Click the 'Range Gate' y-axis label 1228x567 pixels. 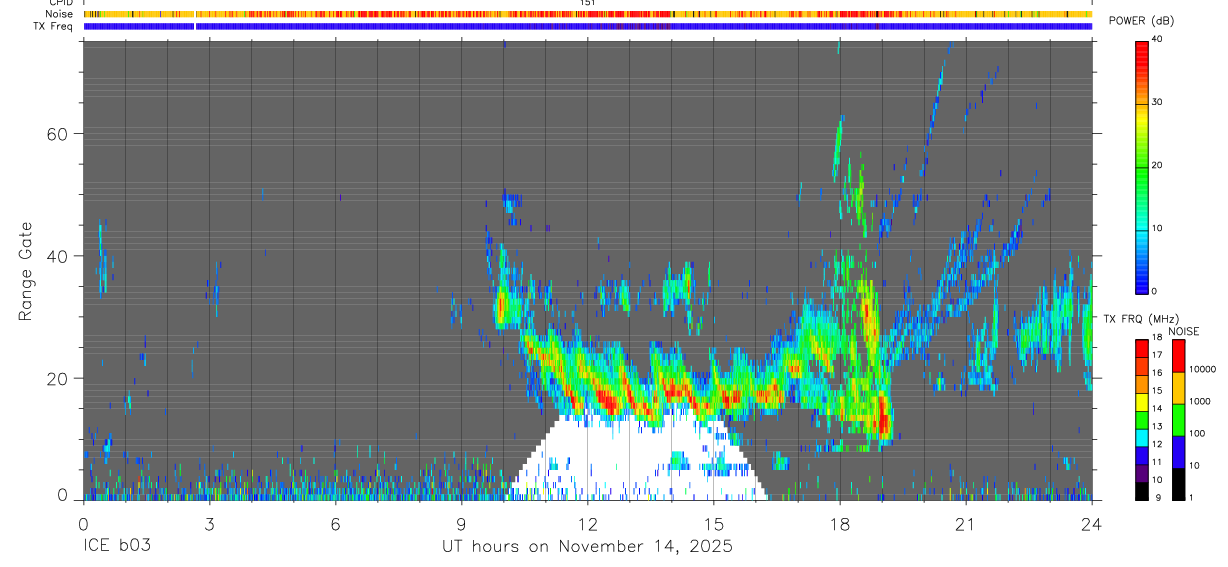[x=25, y=269]
